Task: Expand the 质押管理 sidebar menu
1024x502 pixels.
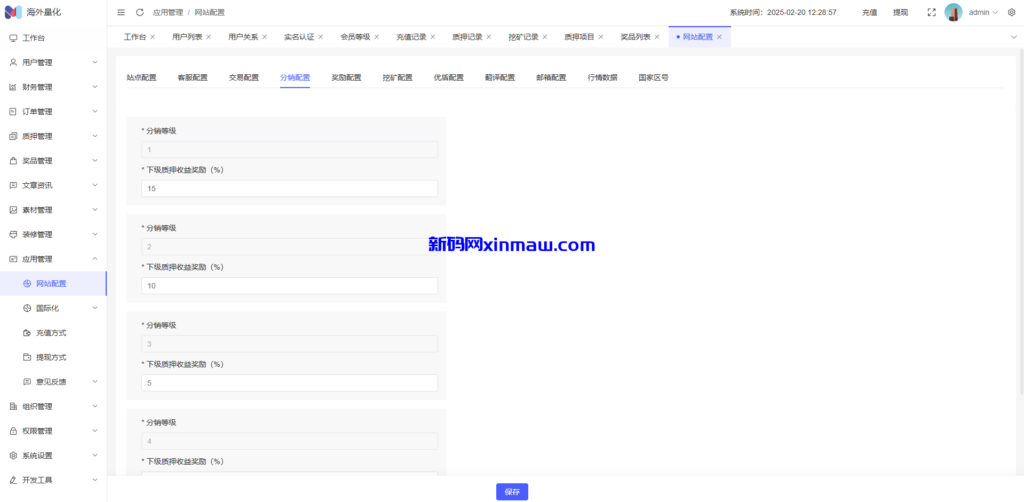Action: 54,136
